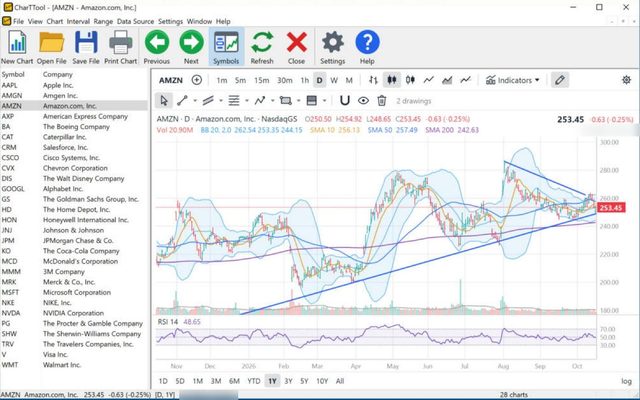The height and width of the screenshot is (400, 640).
Task: Select the last line-style chart type icon
Action: [x=466, y=80]
